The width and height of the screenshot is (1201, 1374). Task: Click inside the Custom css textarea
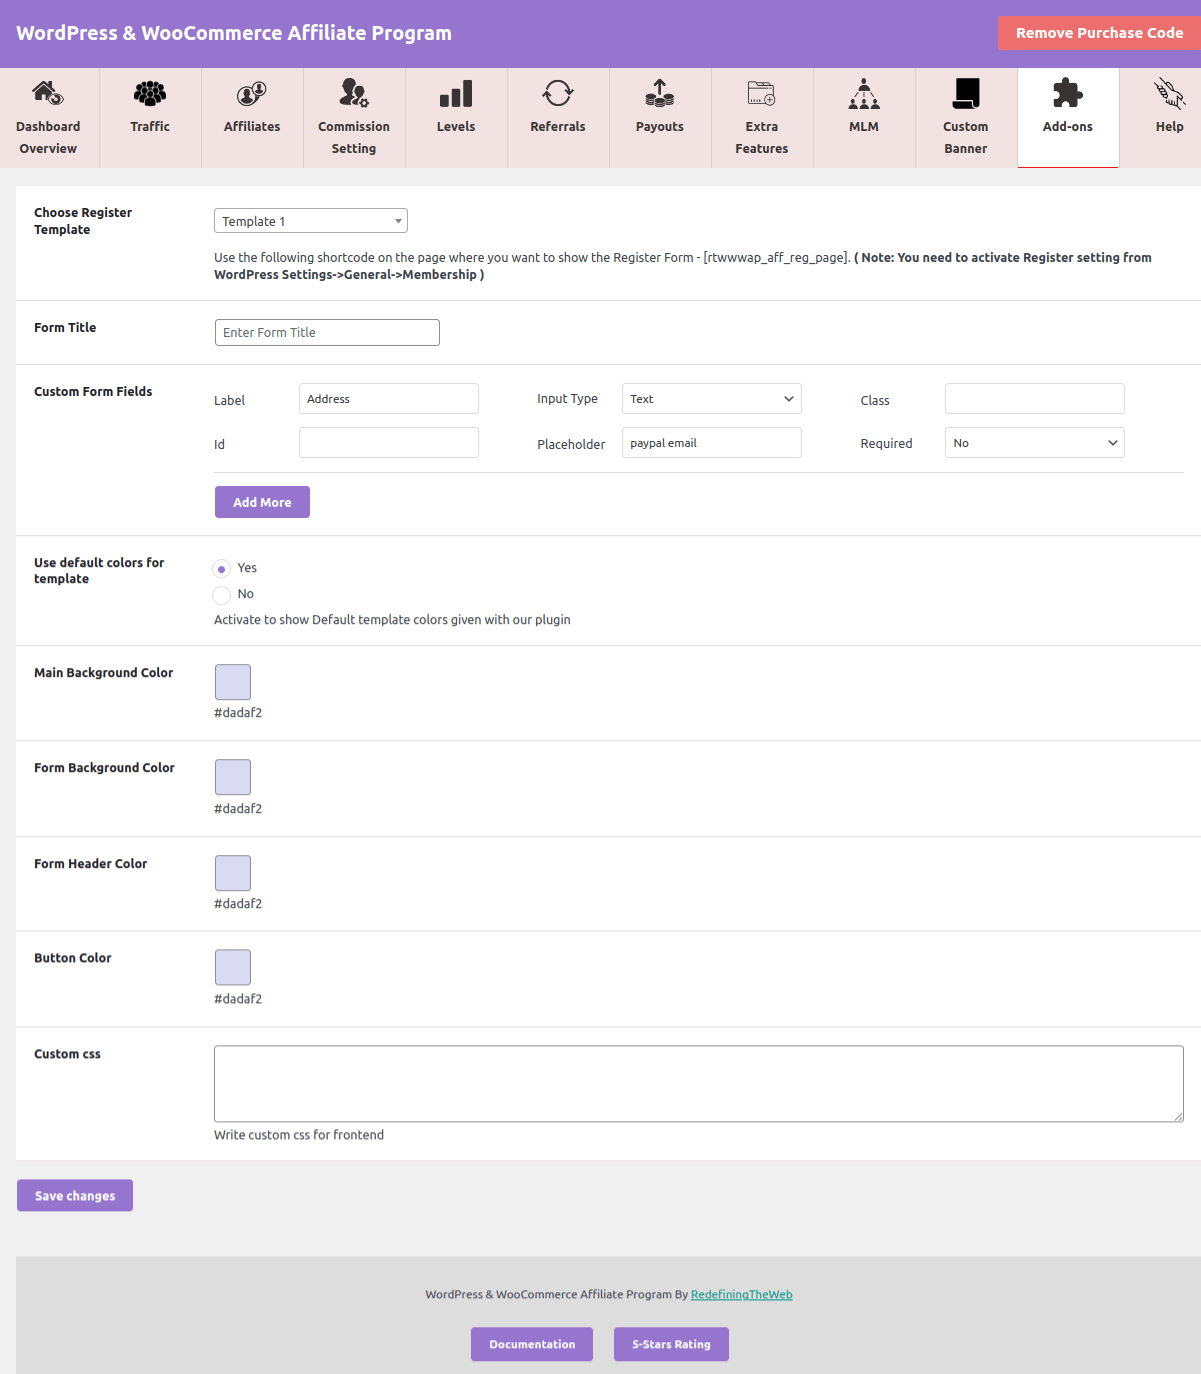pyautogui.click(x=699, y=1084)
